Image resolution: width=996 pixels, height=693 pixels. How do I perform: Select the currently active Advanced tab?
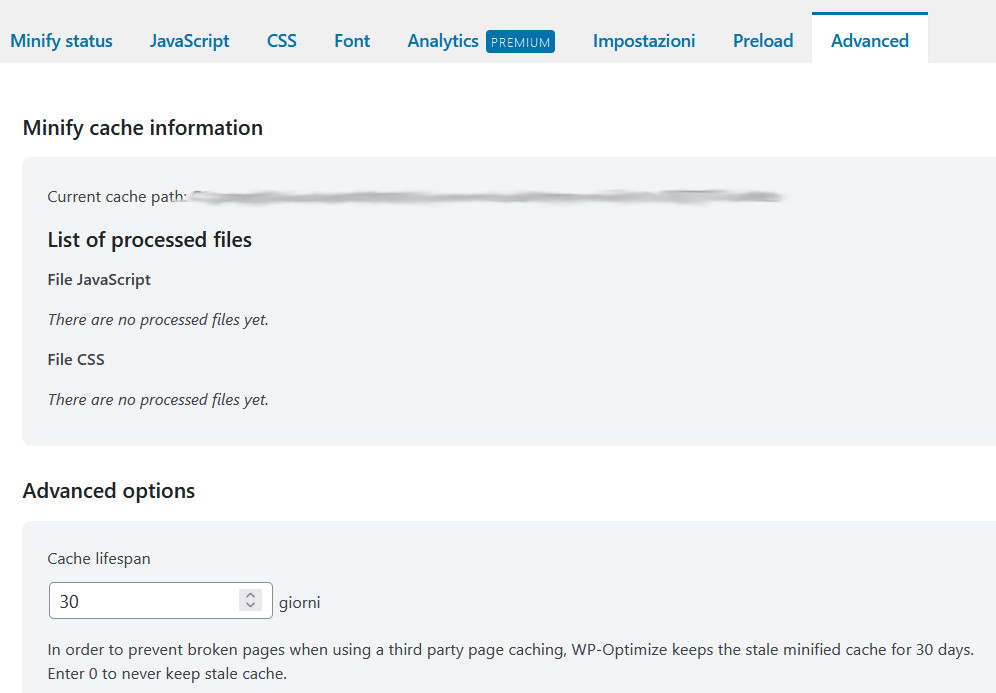tap(869, 41)
